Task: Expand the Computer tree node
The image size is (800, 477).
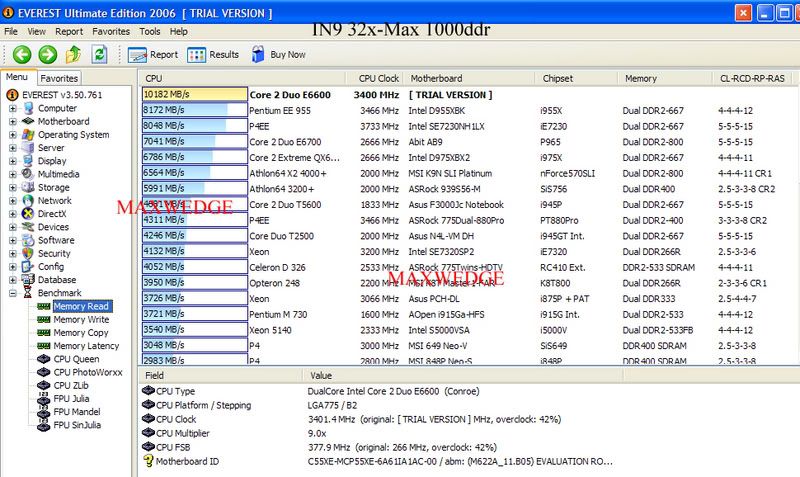Action: click(12, 108)
